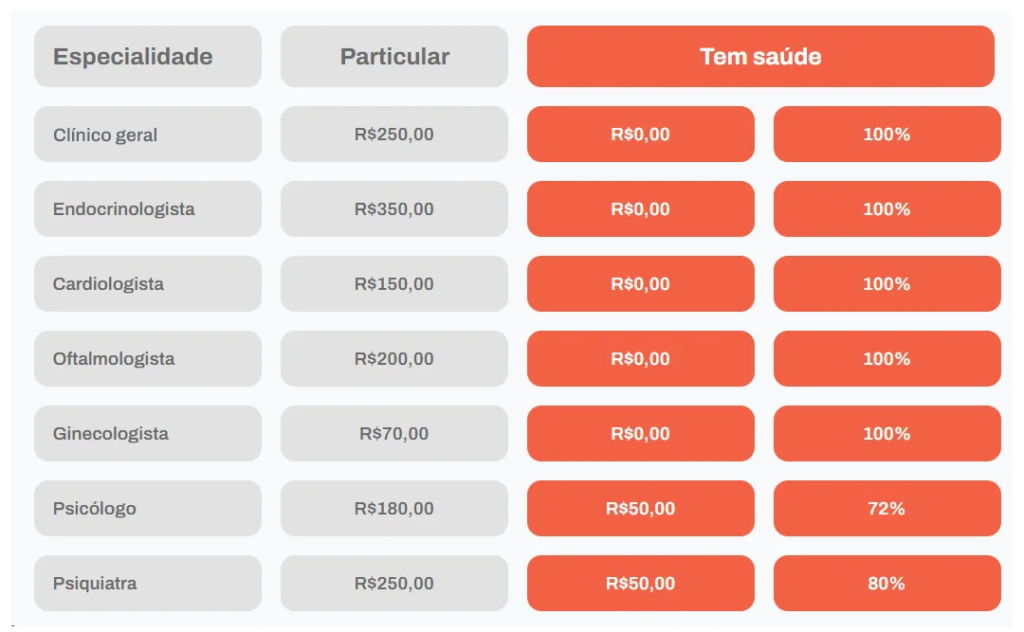
Task: Click the Psiquiatra row label
Action: point(147,583)
